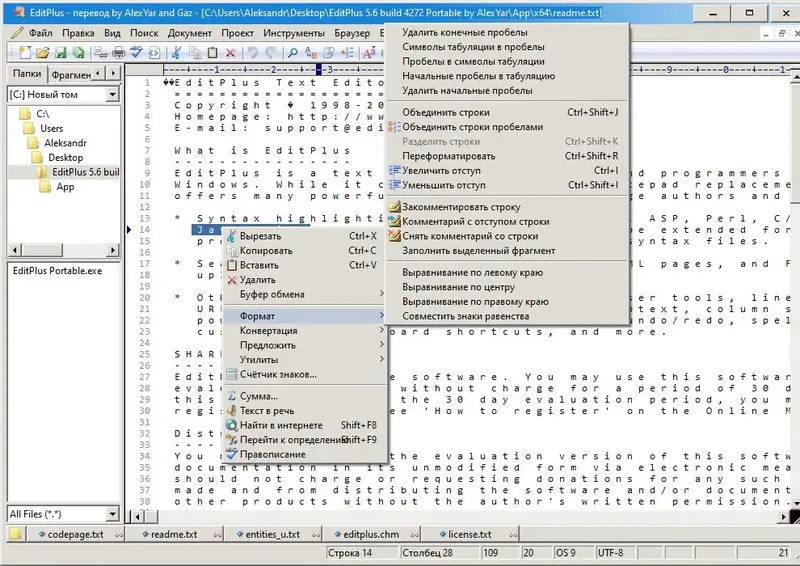800x566 pixels.
Task: Choose Вставить in the context menu
Action: (x=304, y=265)
